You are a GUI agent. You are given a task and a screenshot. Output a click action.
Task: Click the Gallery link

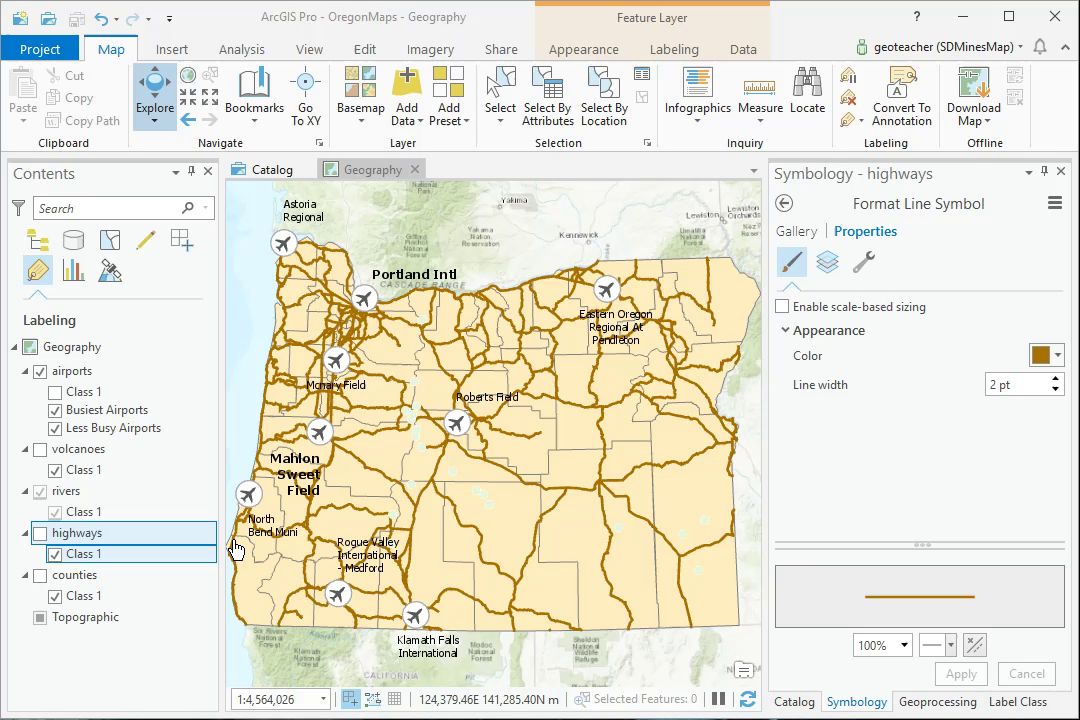click(796, 231)
